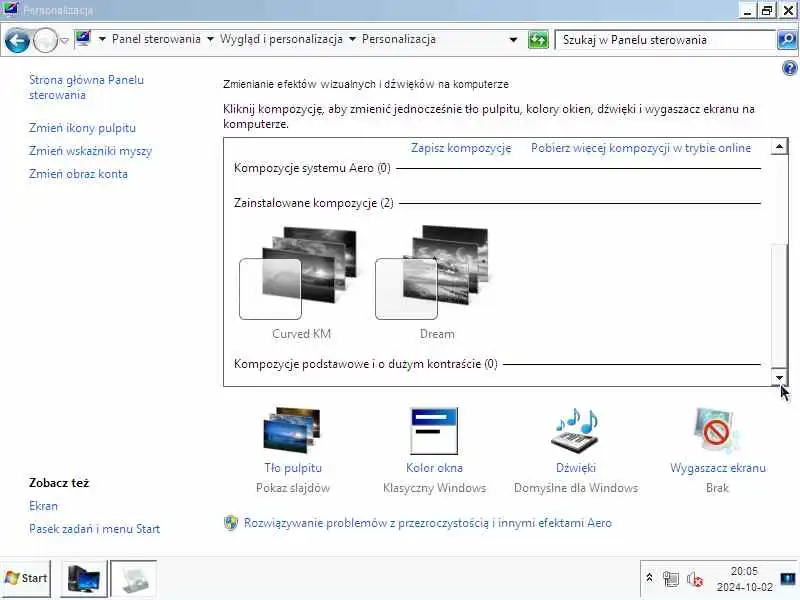The height and width of the screenshot is (600, 800).
Task: Open Wygląd i personalizacja breadcrumb
Action: (x=281, y=39)
